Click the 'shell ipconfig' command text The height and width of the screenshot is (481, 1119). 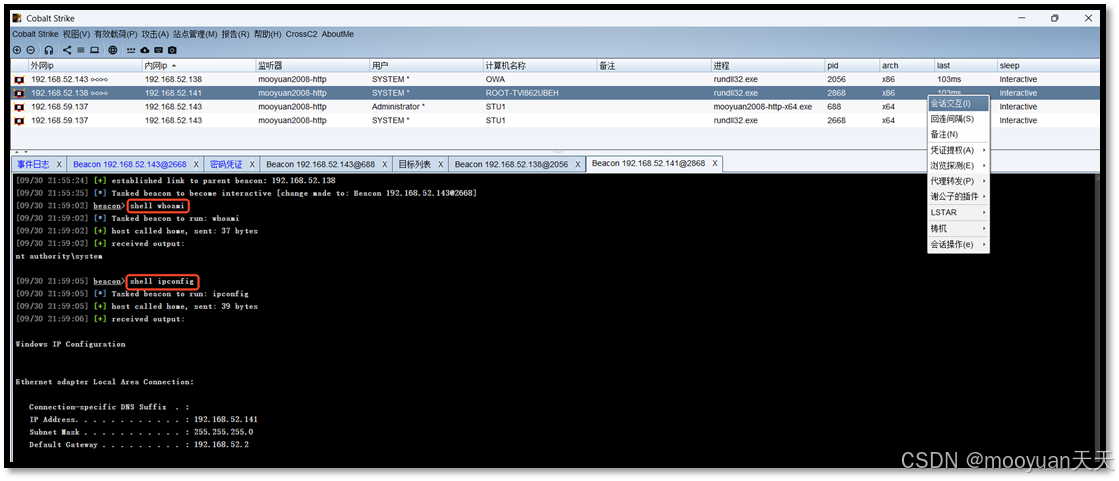click(x=161, y=281)
